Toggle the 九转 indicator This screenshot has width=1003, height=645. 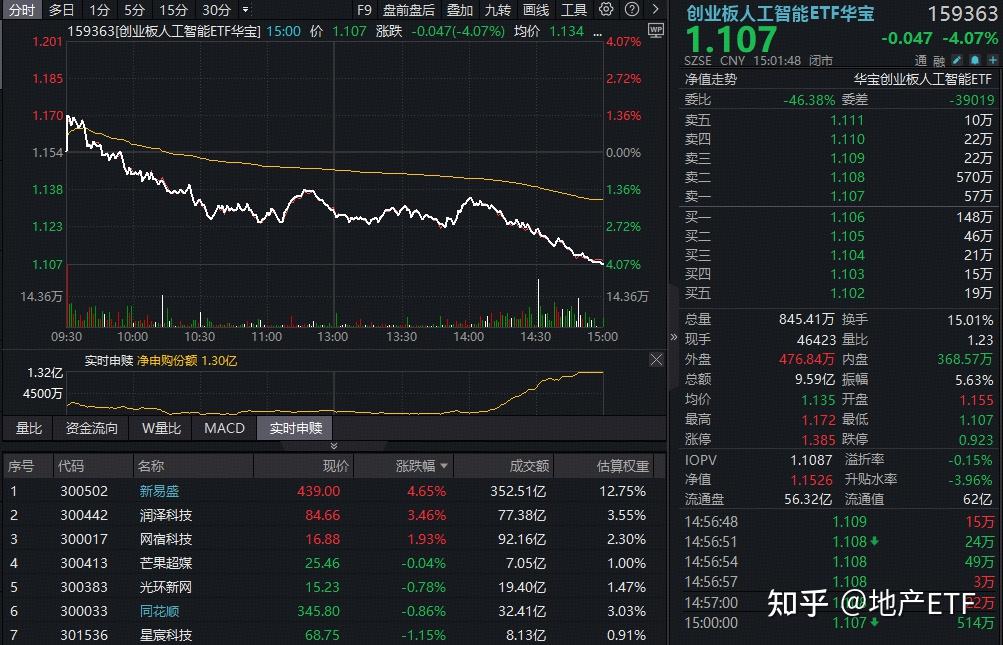point(498,10)
